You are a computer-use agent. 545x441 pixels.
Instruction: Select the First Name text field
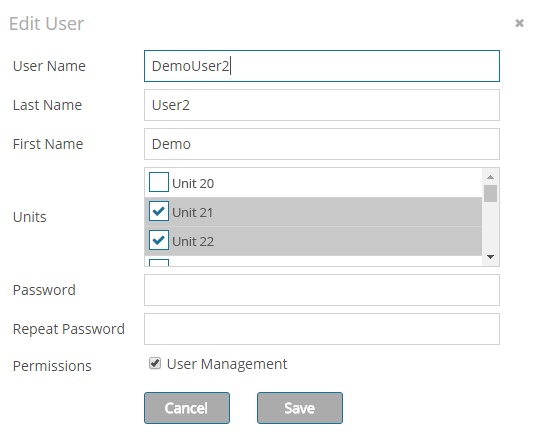click(x=322, y=144)
